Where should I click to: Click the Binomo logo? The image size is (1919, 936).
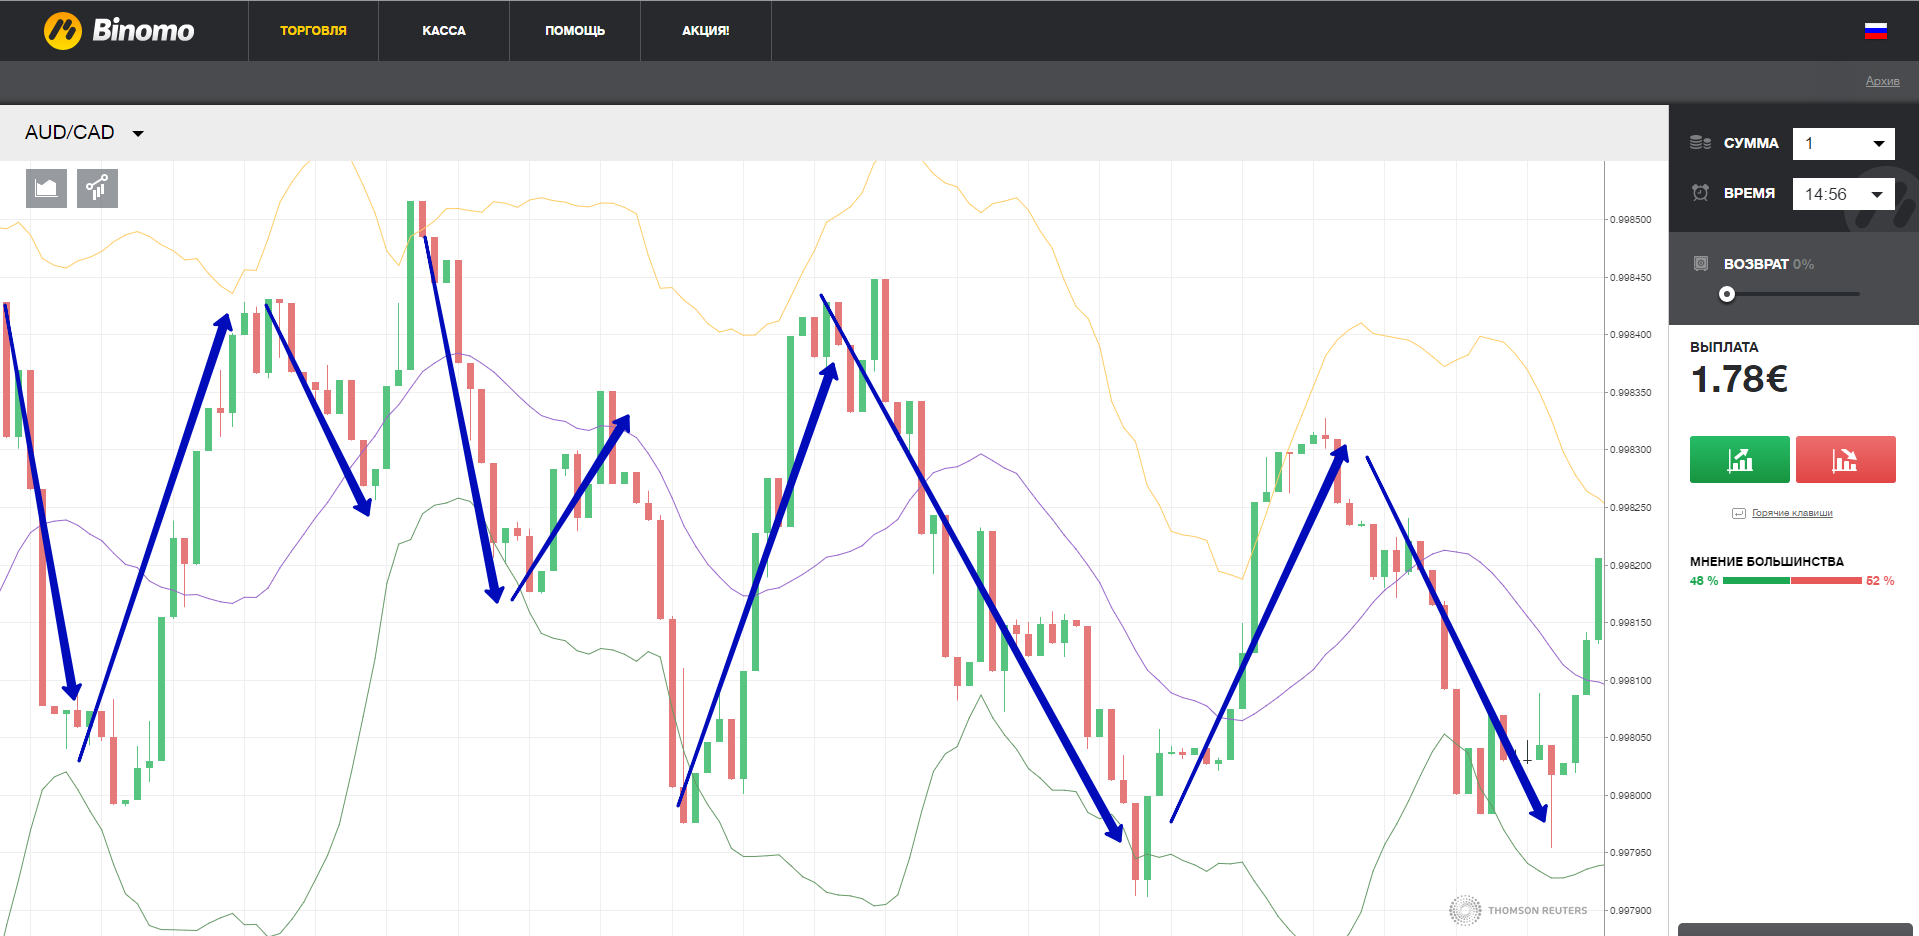(x=119, y=31)
